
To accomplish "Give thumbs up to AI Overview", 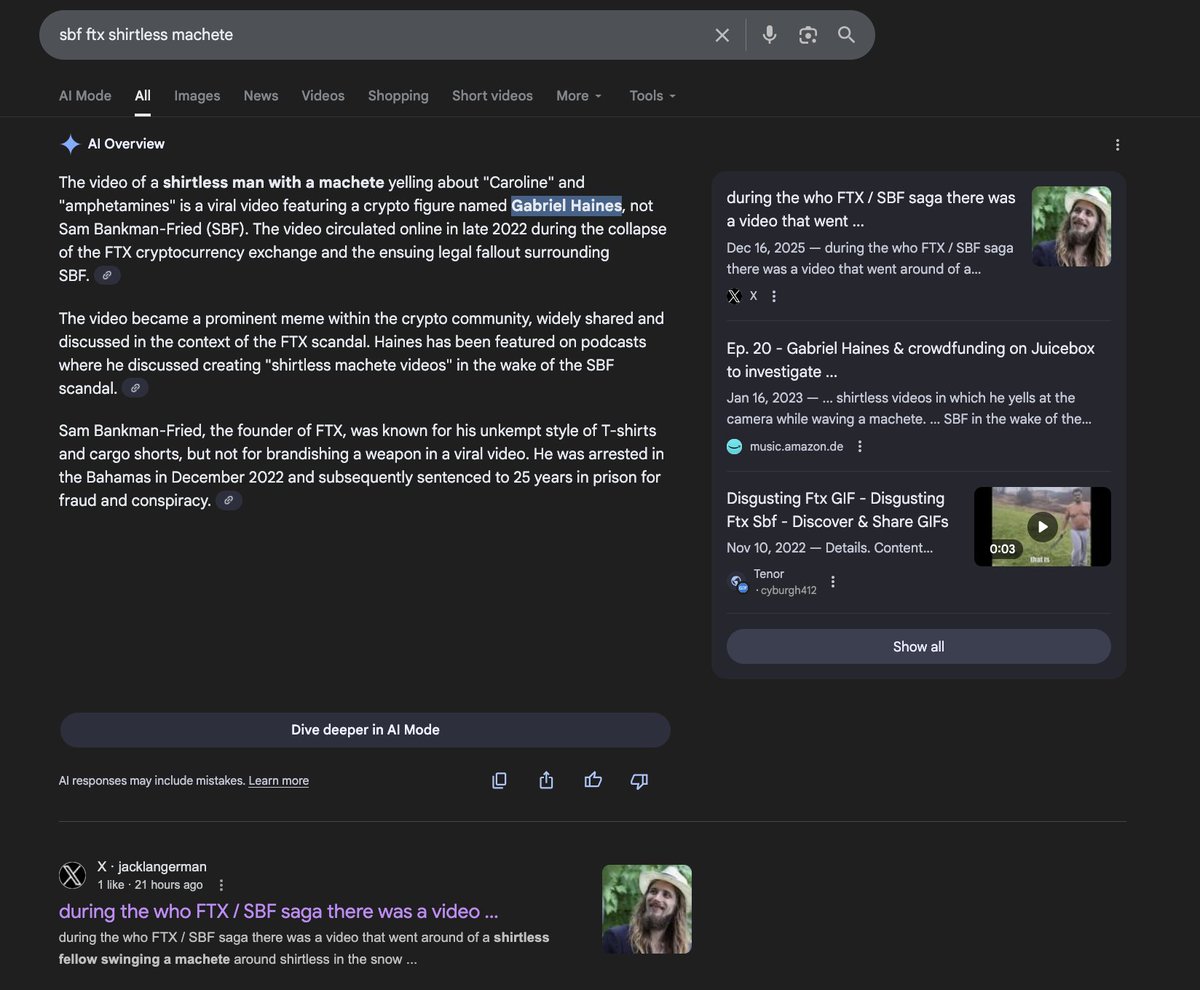I will pos(593,780).
